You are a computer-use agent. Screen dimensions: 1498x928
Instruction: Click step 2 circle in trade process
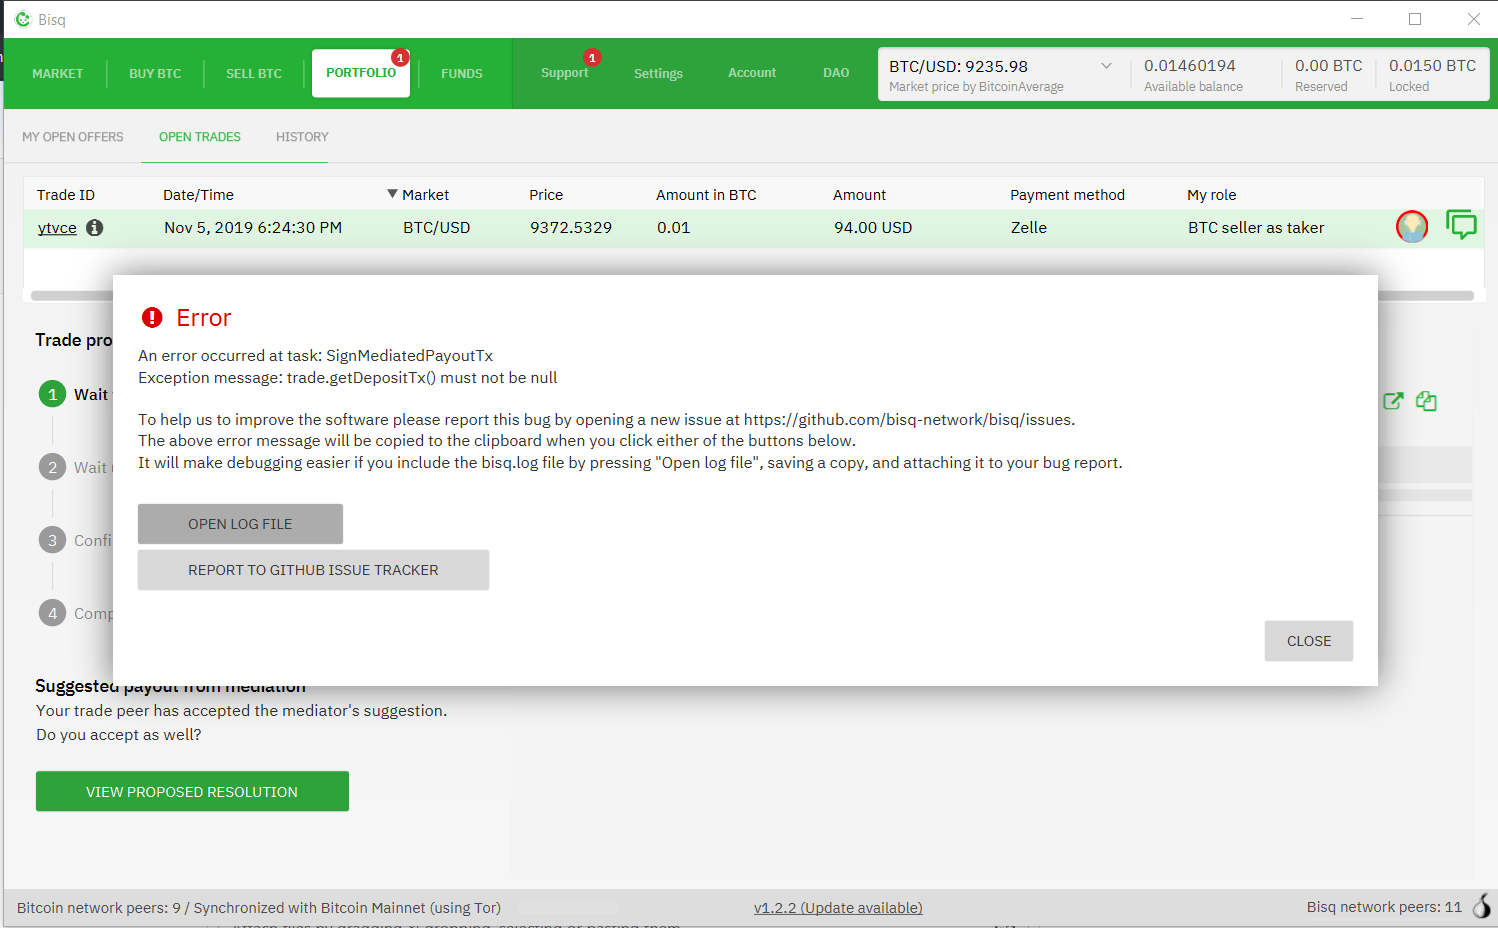(53, 467)
